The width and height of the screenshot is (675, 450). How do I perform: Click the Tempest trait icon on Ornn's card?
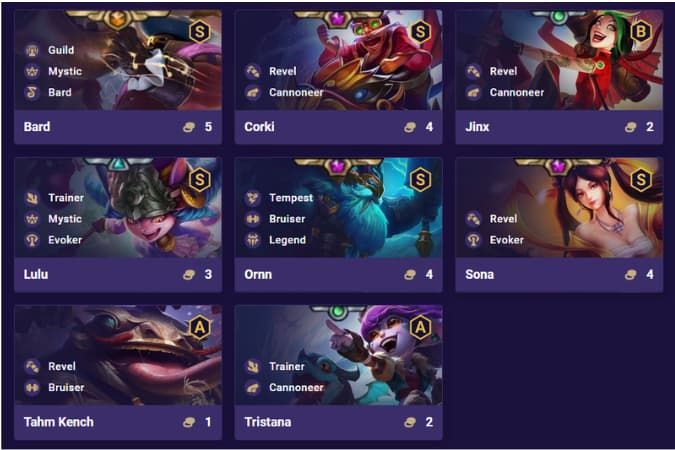(253, 198)
